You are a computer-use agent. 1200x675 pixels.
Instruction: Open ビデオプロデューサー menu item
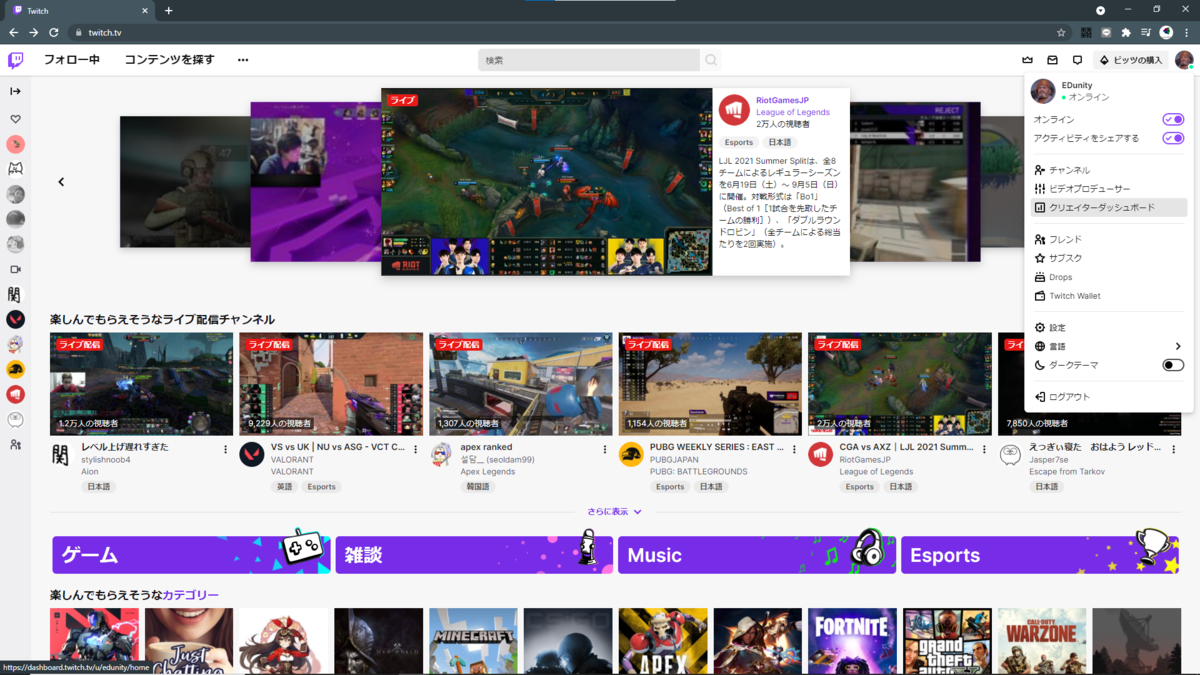click(1109, 189)
